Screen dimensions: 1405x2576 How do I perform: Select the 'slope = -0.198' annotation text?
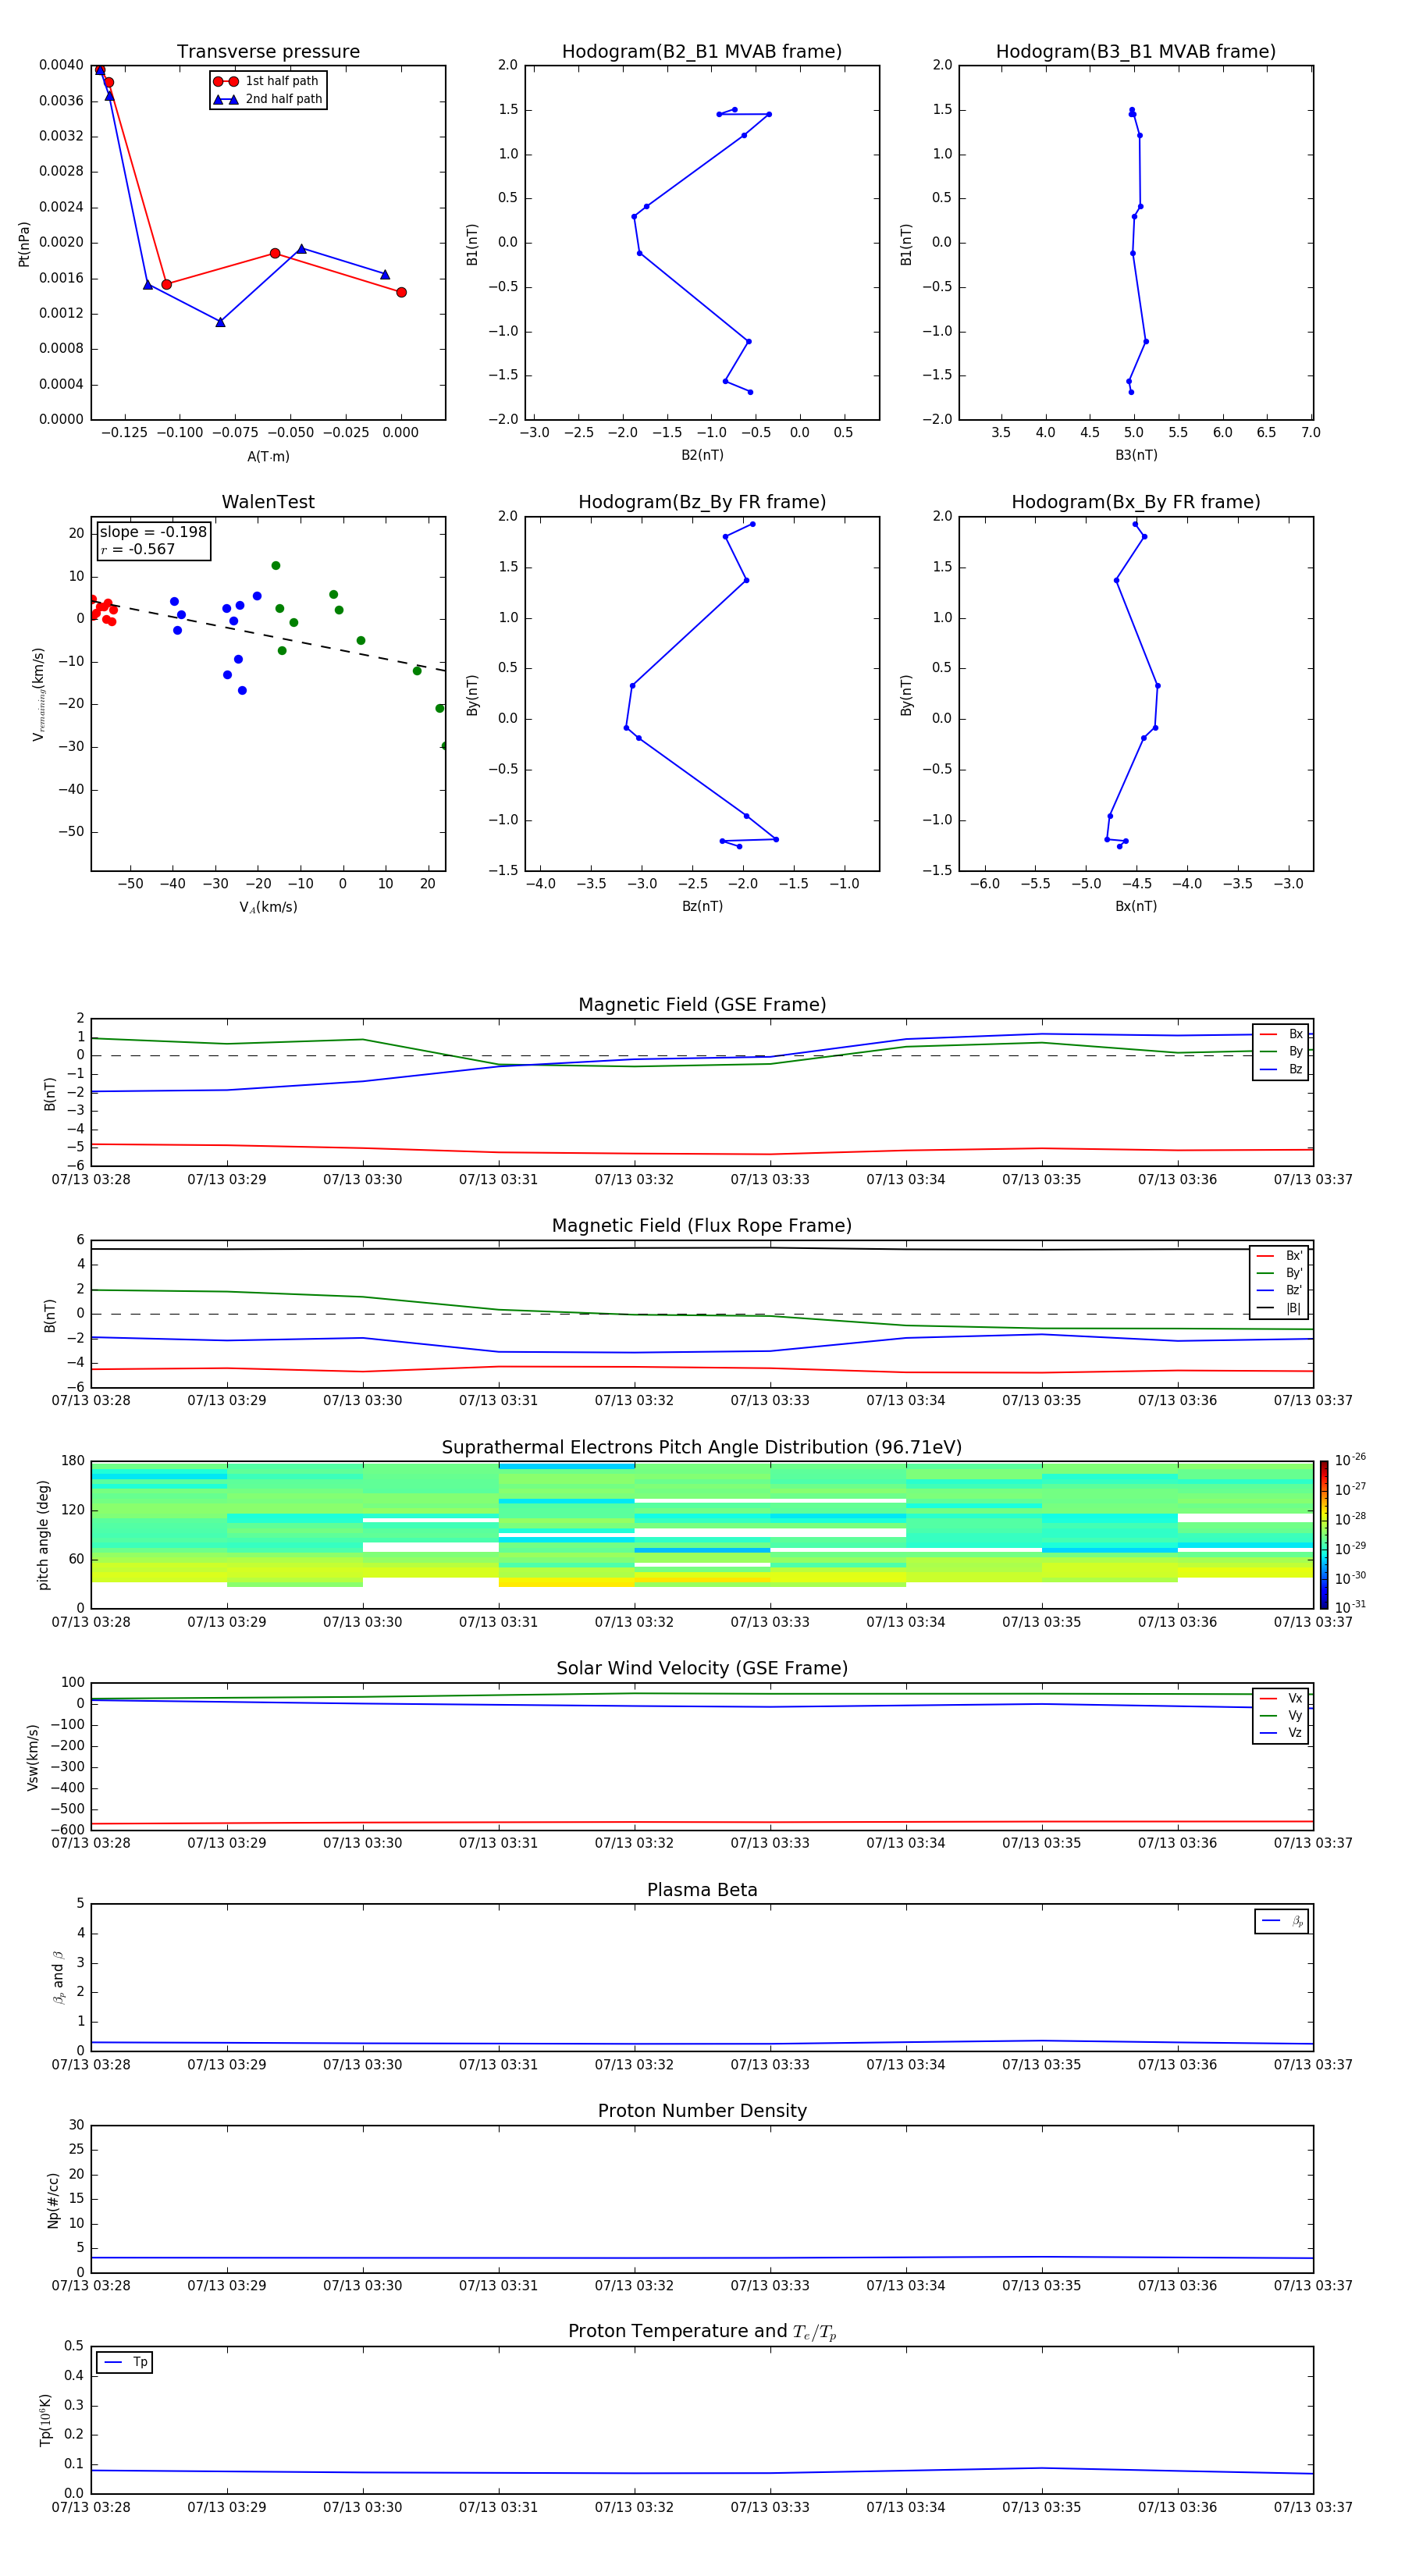pos(153,532)
